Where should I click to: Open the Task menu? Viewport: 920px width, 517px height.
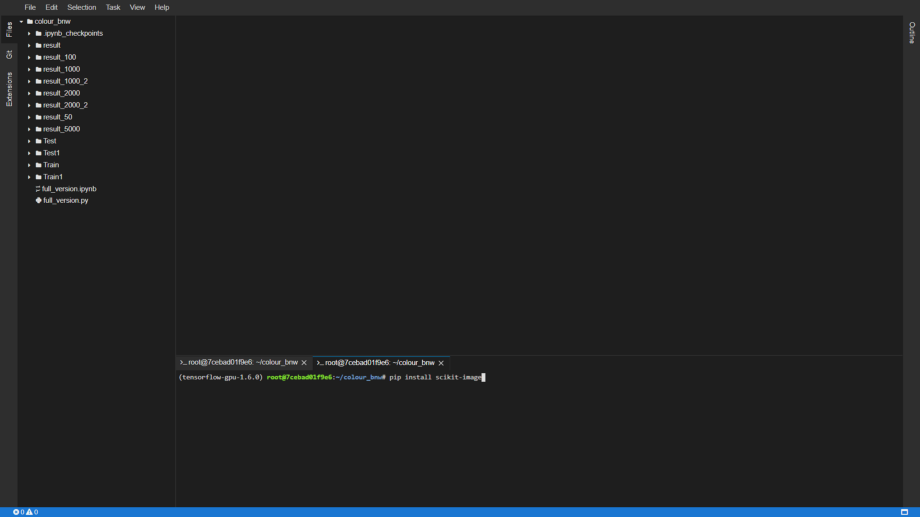(x=113, y=8)
